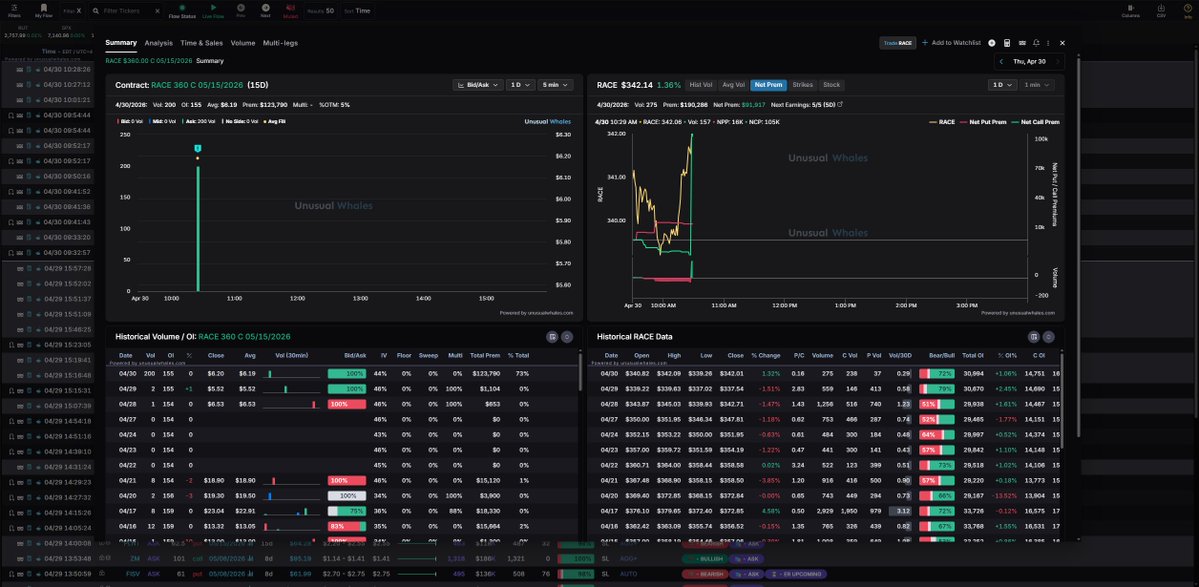Toggle Stock chart view

tap(831, 85)
